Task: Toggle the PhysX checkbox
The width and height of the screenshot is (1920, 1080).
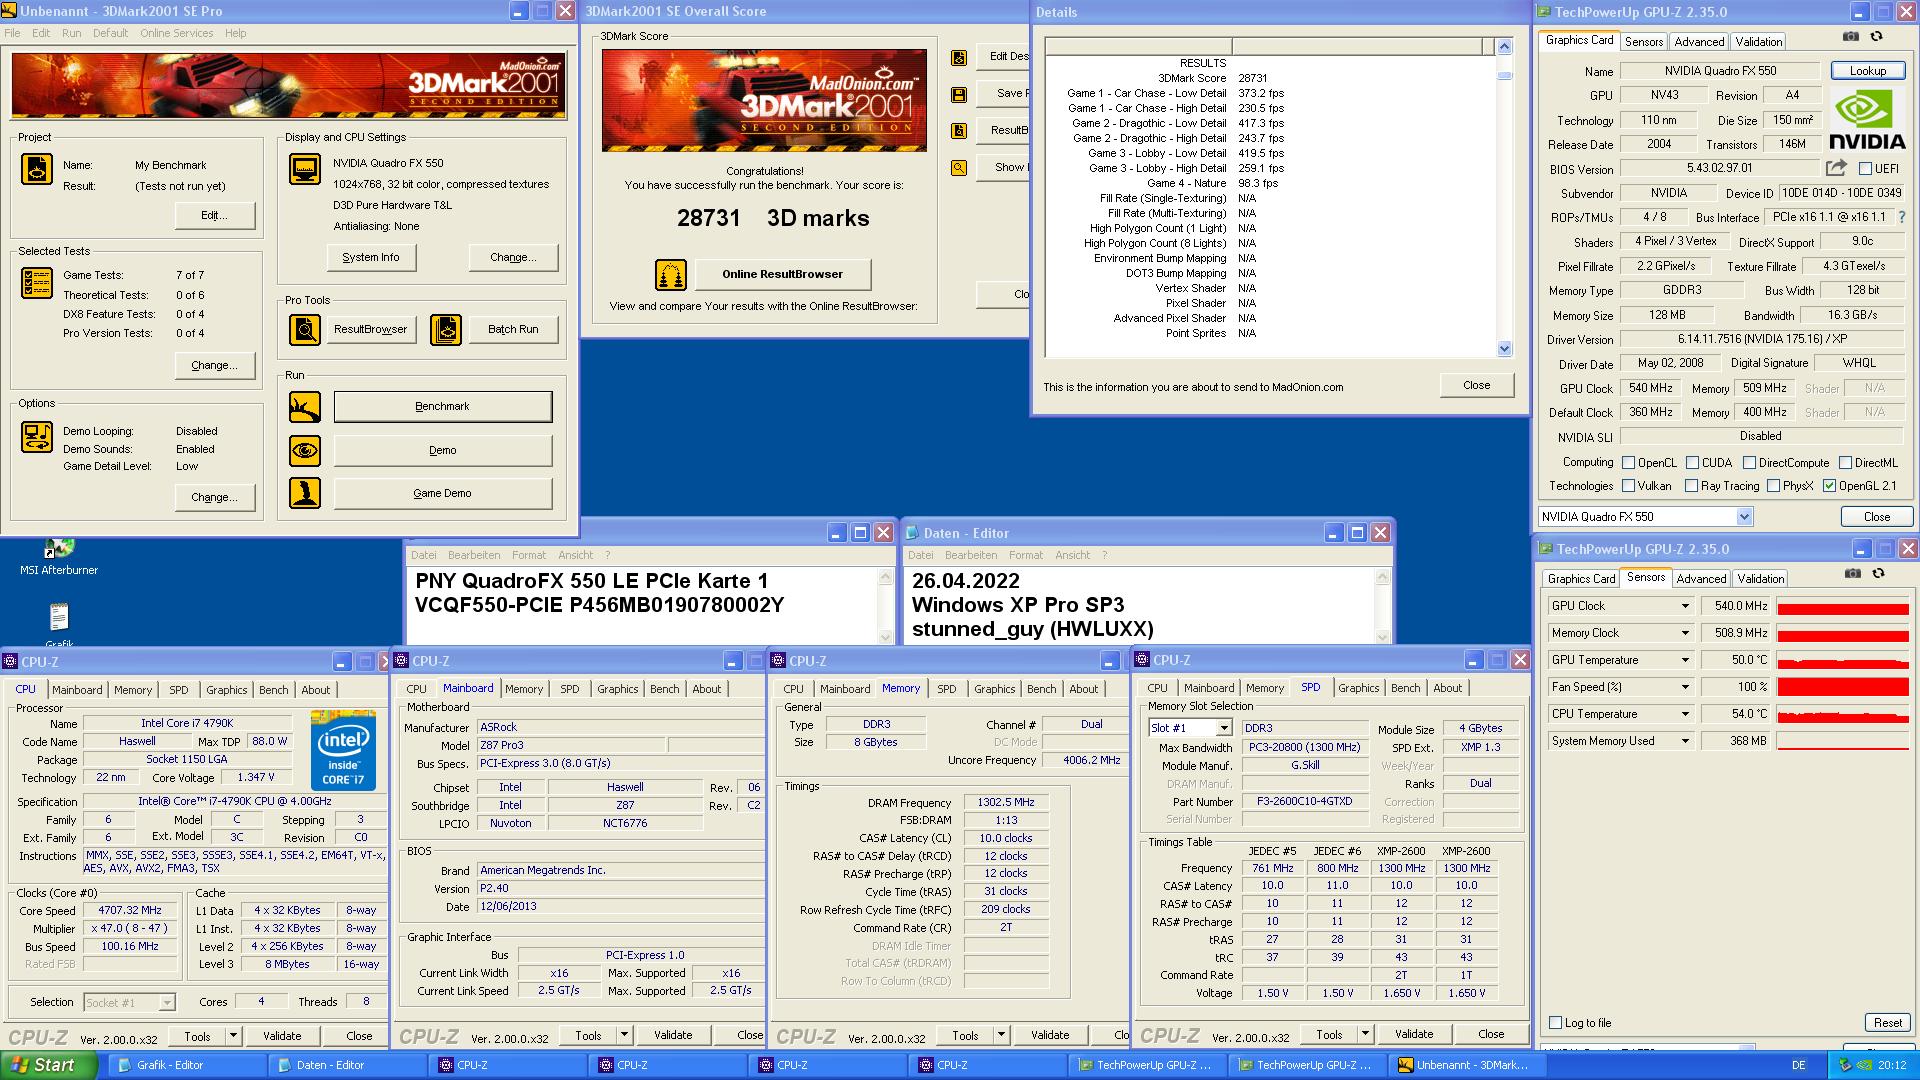Action: [x=1773, y=486]
